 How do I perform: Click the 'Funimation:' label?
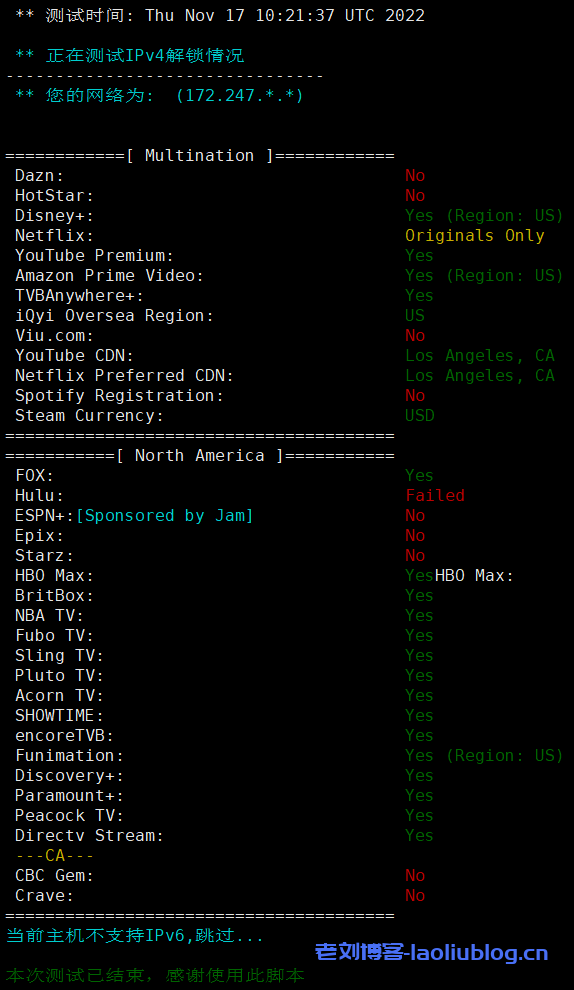tap(69, 755)
